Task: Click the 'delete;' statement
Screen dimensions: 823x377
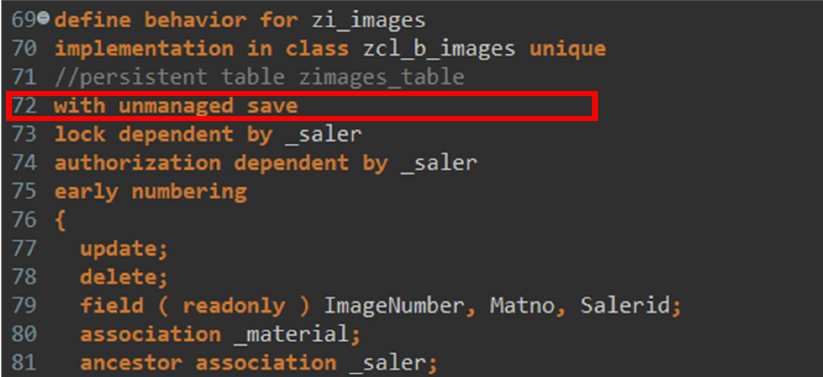Action: point(124,277)
